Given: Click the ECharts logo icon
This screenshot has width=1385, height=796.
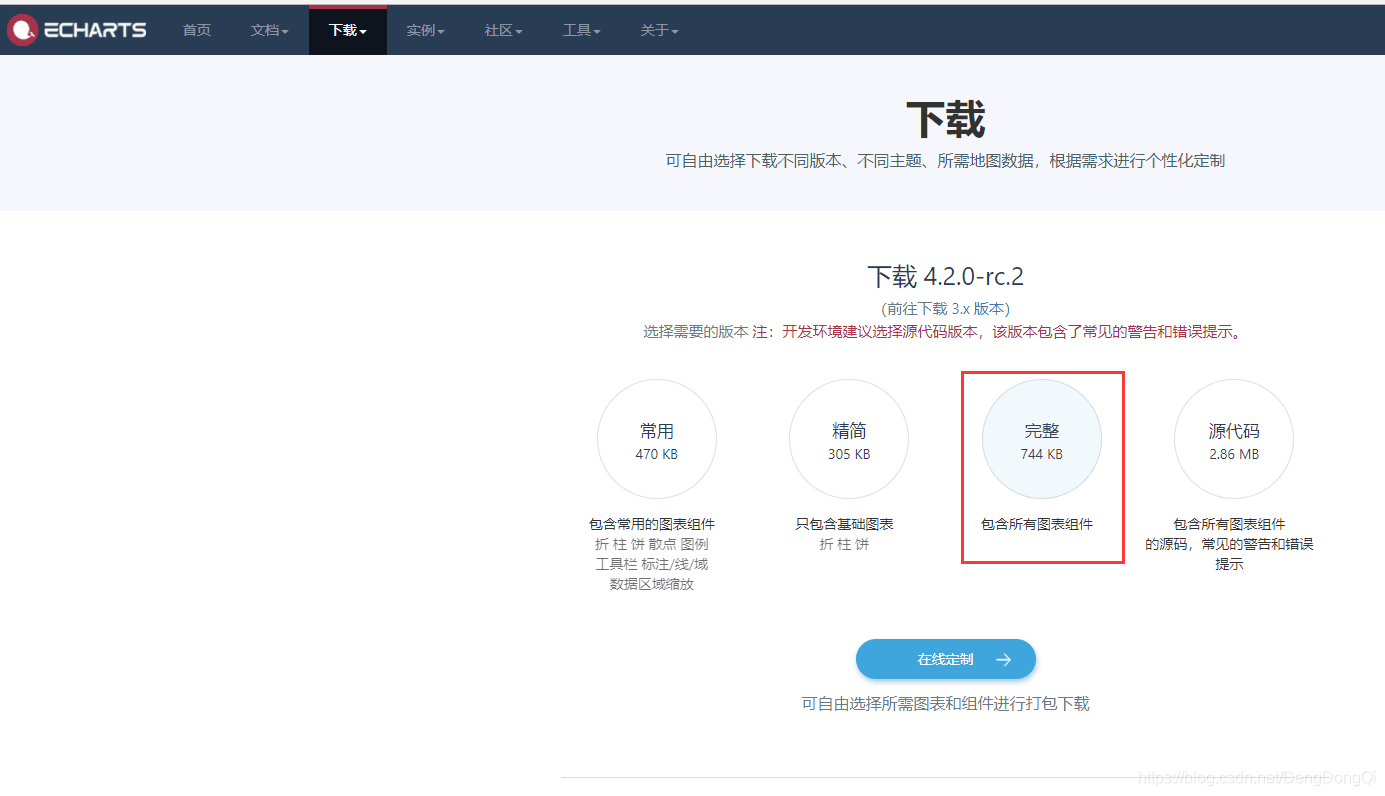Looking at the screenshot, I should pos(22,30).
